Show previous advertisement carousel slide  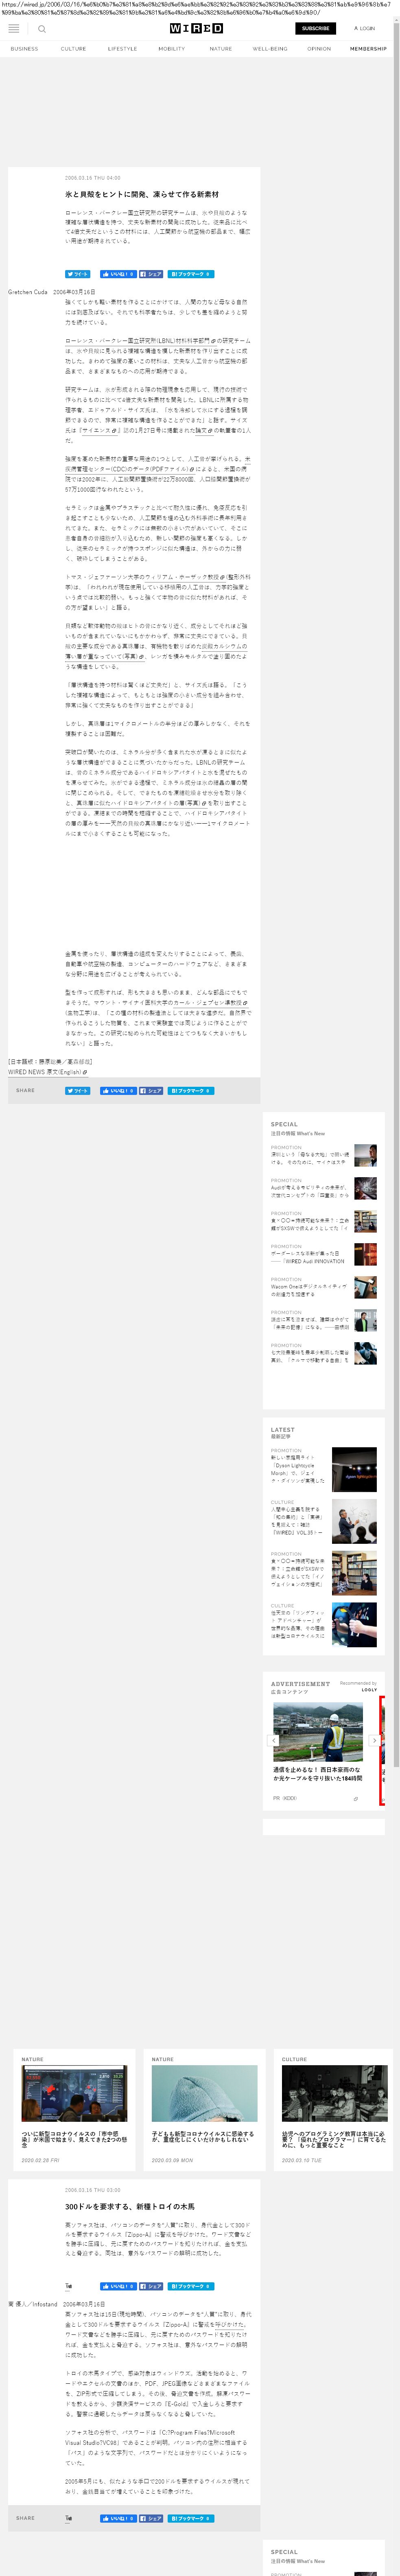[274, 1741]
